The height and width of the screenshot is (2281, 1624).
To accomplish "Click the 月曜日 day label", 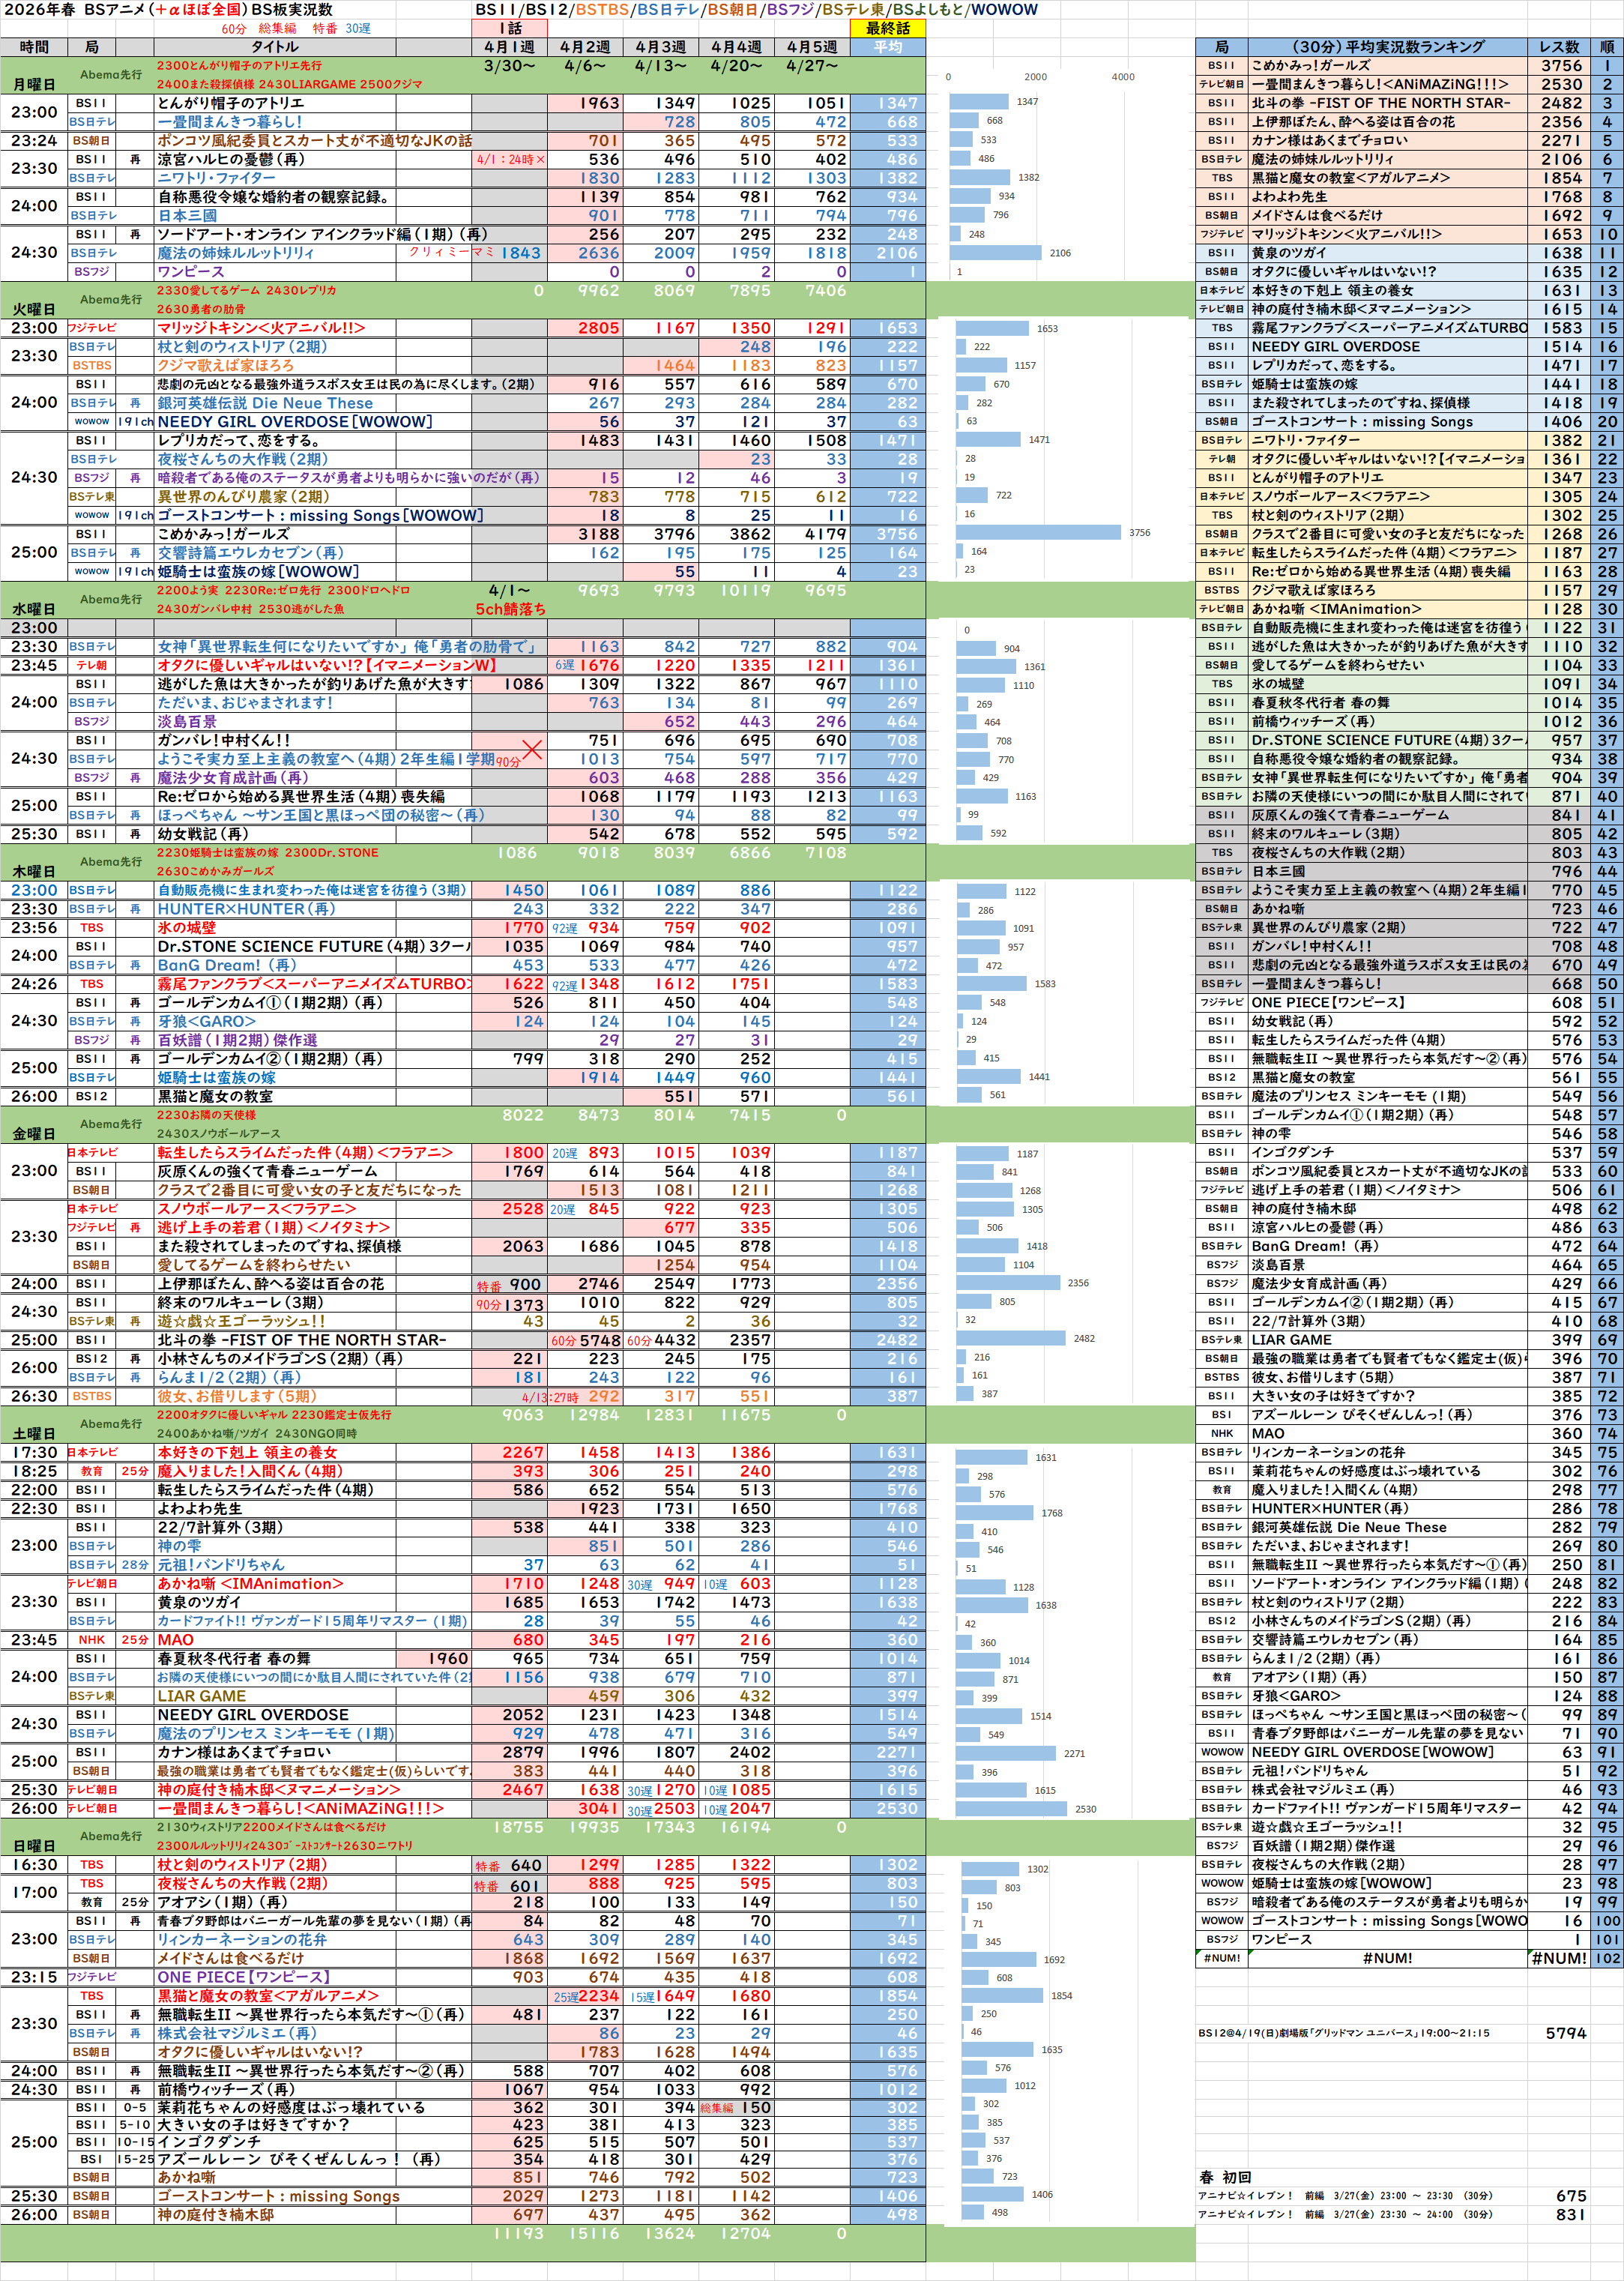I will [33, 85].
